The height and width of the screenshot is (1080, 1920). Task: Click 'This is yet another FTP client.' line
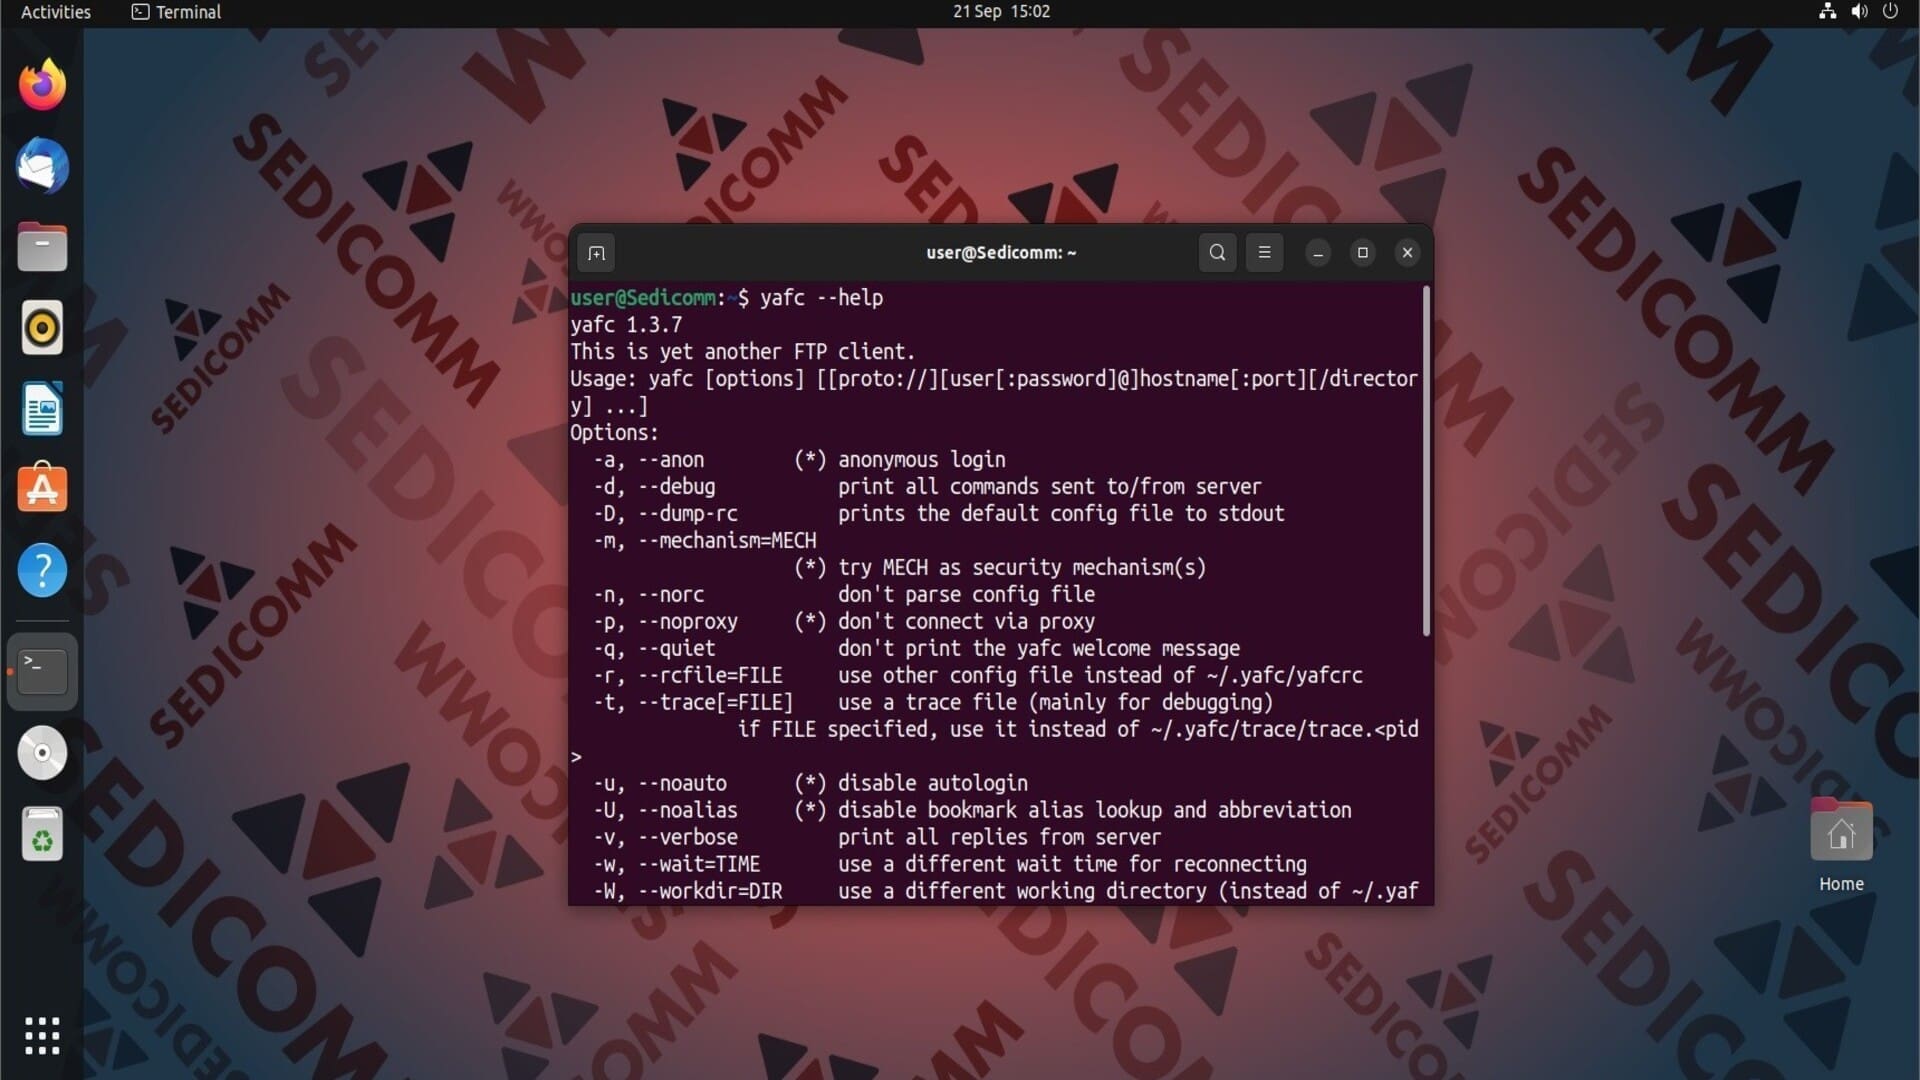point(743,352)
